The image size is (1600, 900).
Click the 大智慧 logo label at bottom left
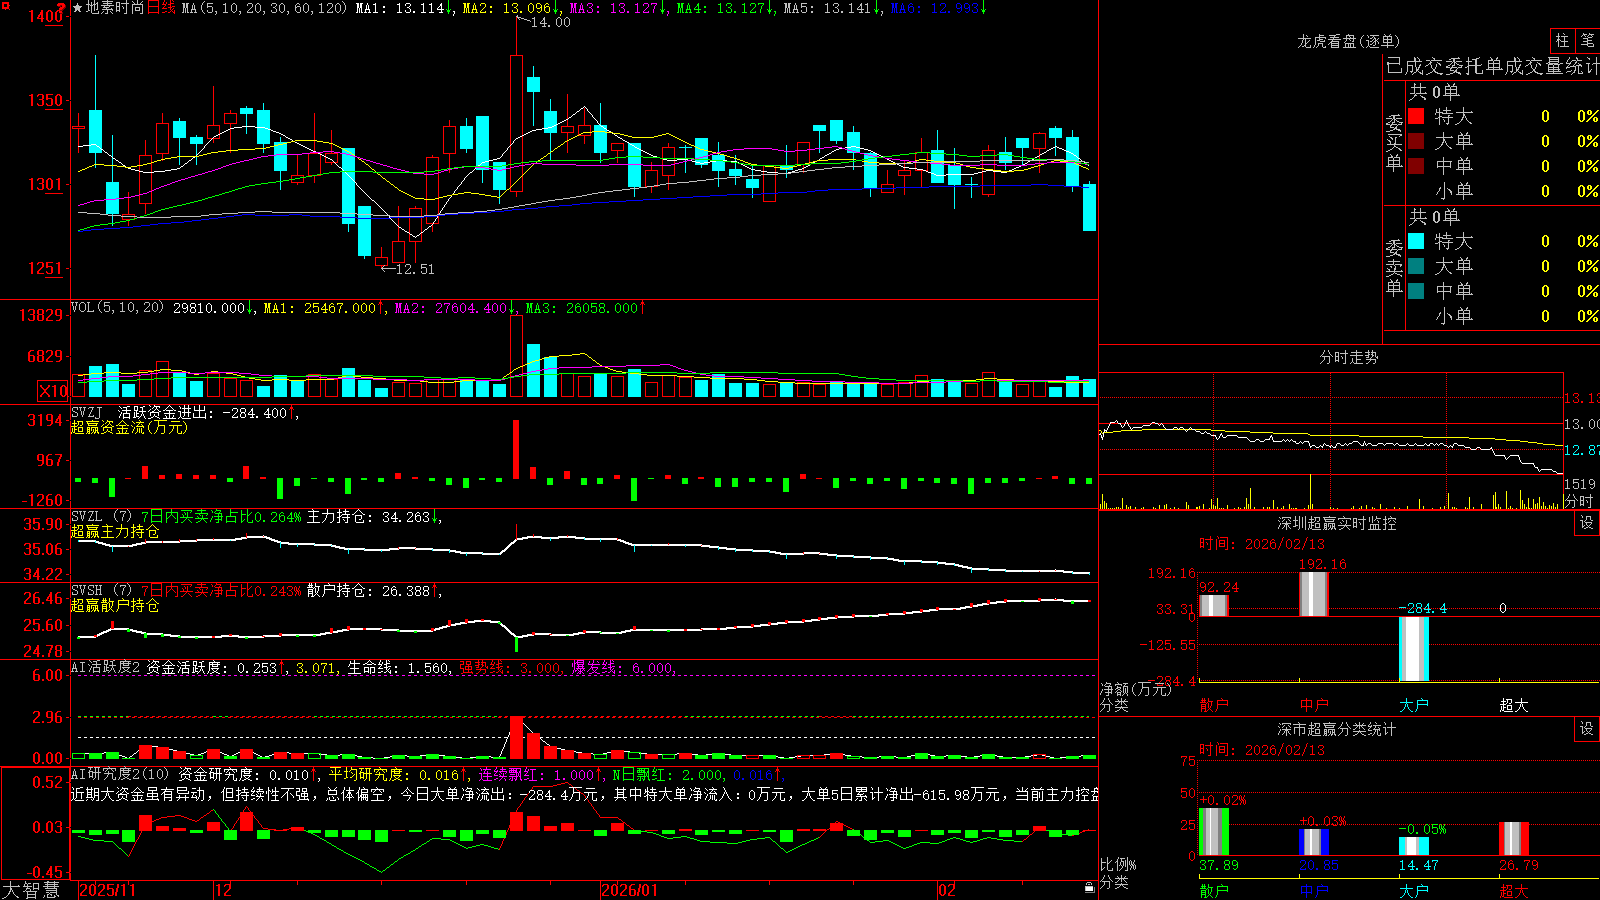pos(31,890)
